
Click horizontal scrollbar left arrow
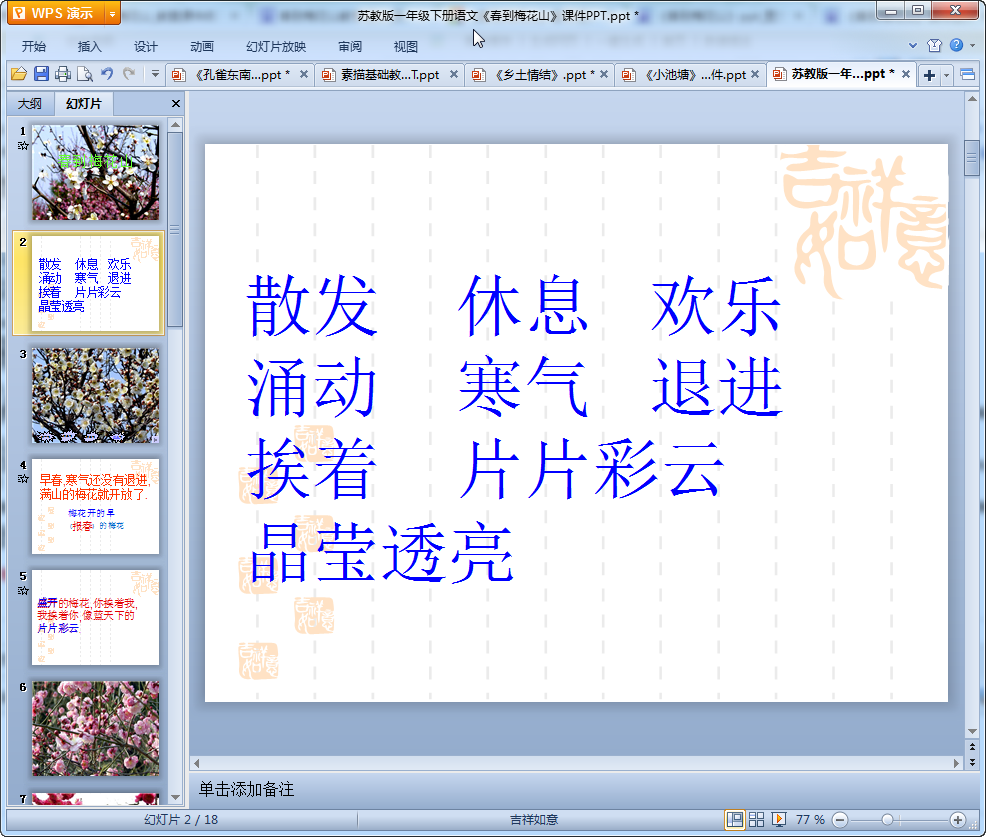tap(197, 763)
